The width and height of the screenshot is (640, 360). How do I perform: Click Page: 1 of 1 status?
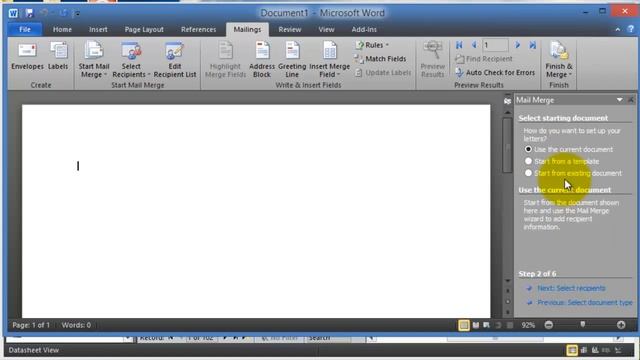coord(31,325)
